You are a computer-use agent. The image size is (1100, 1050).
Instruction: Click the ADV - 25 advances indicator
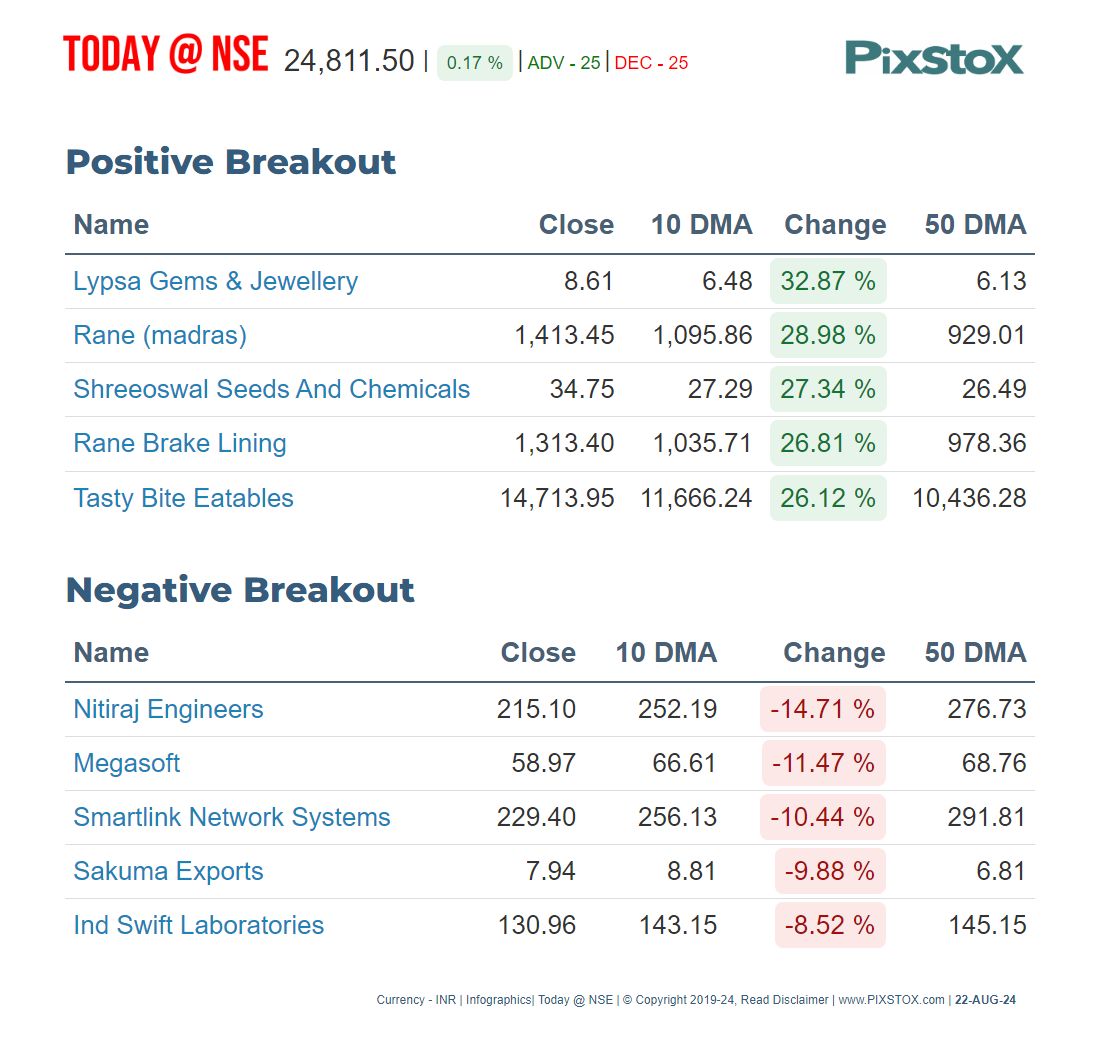(563, 63)
